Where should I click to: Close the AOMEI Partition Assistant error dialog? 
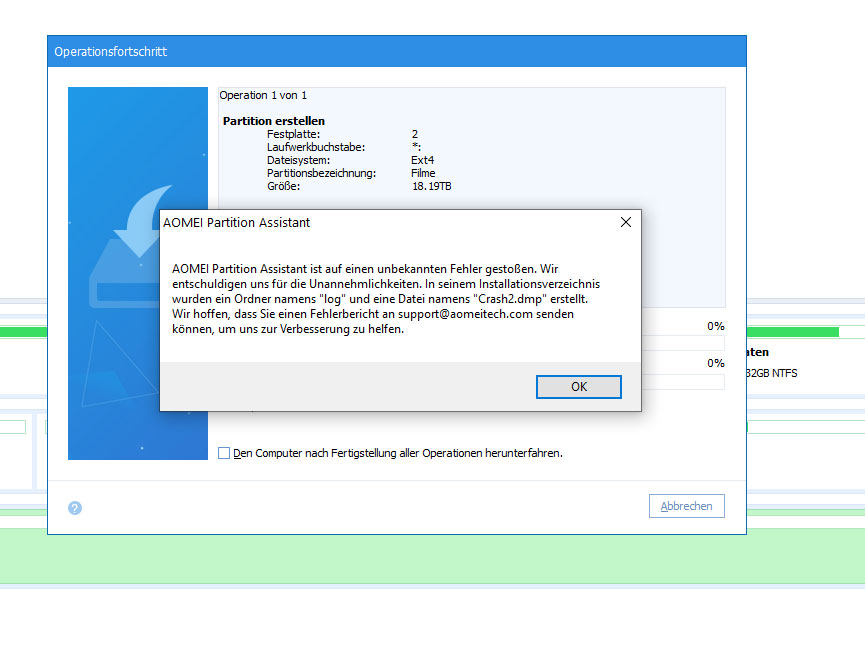(x=626, y=222)
